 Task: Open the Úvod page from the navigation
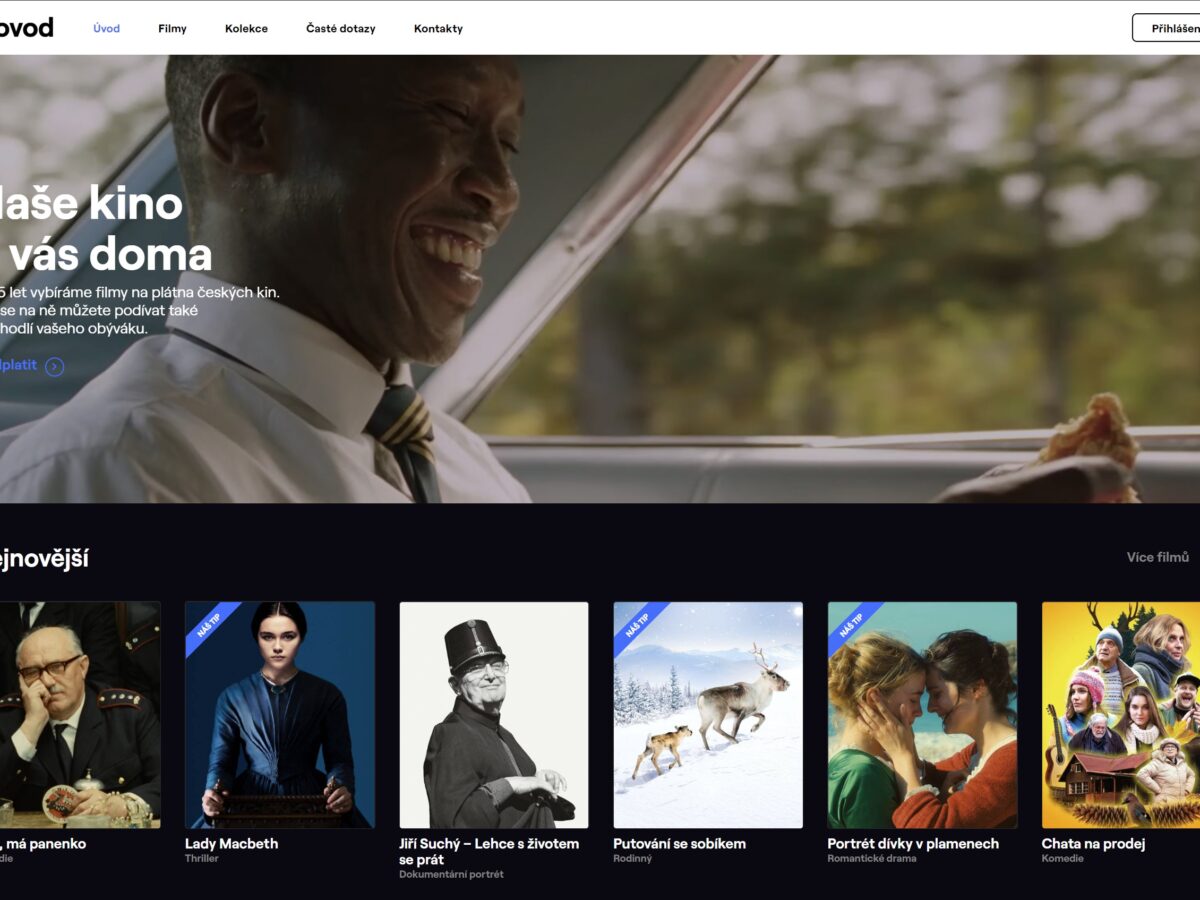pyautogui.click(x=106, y=28)
